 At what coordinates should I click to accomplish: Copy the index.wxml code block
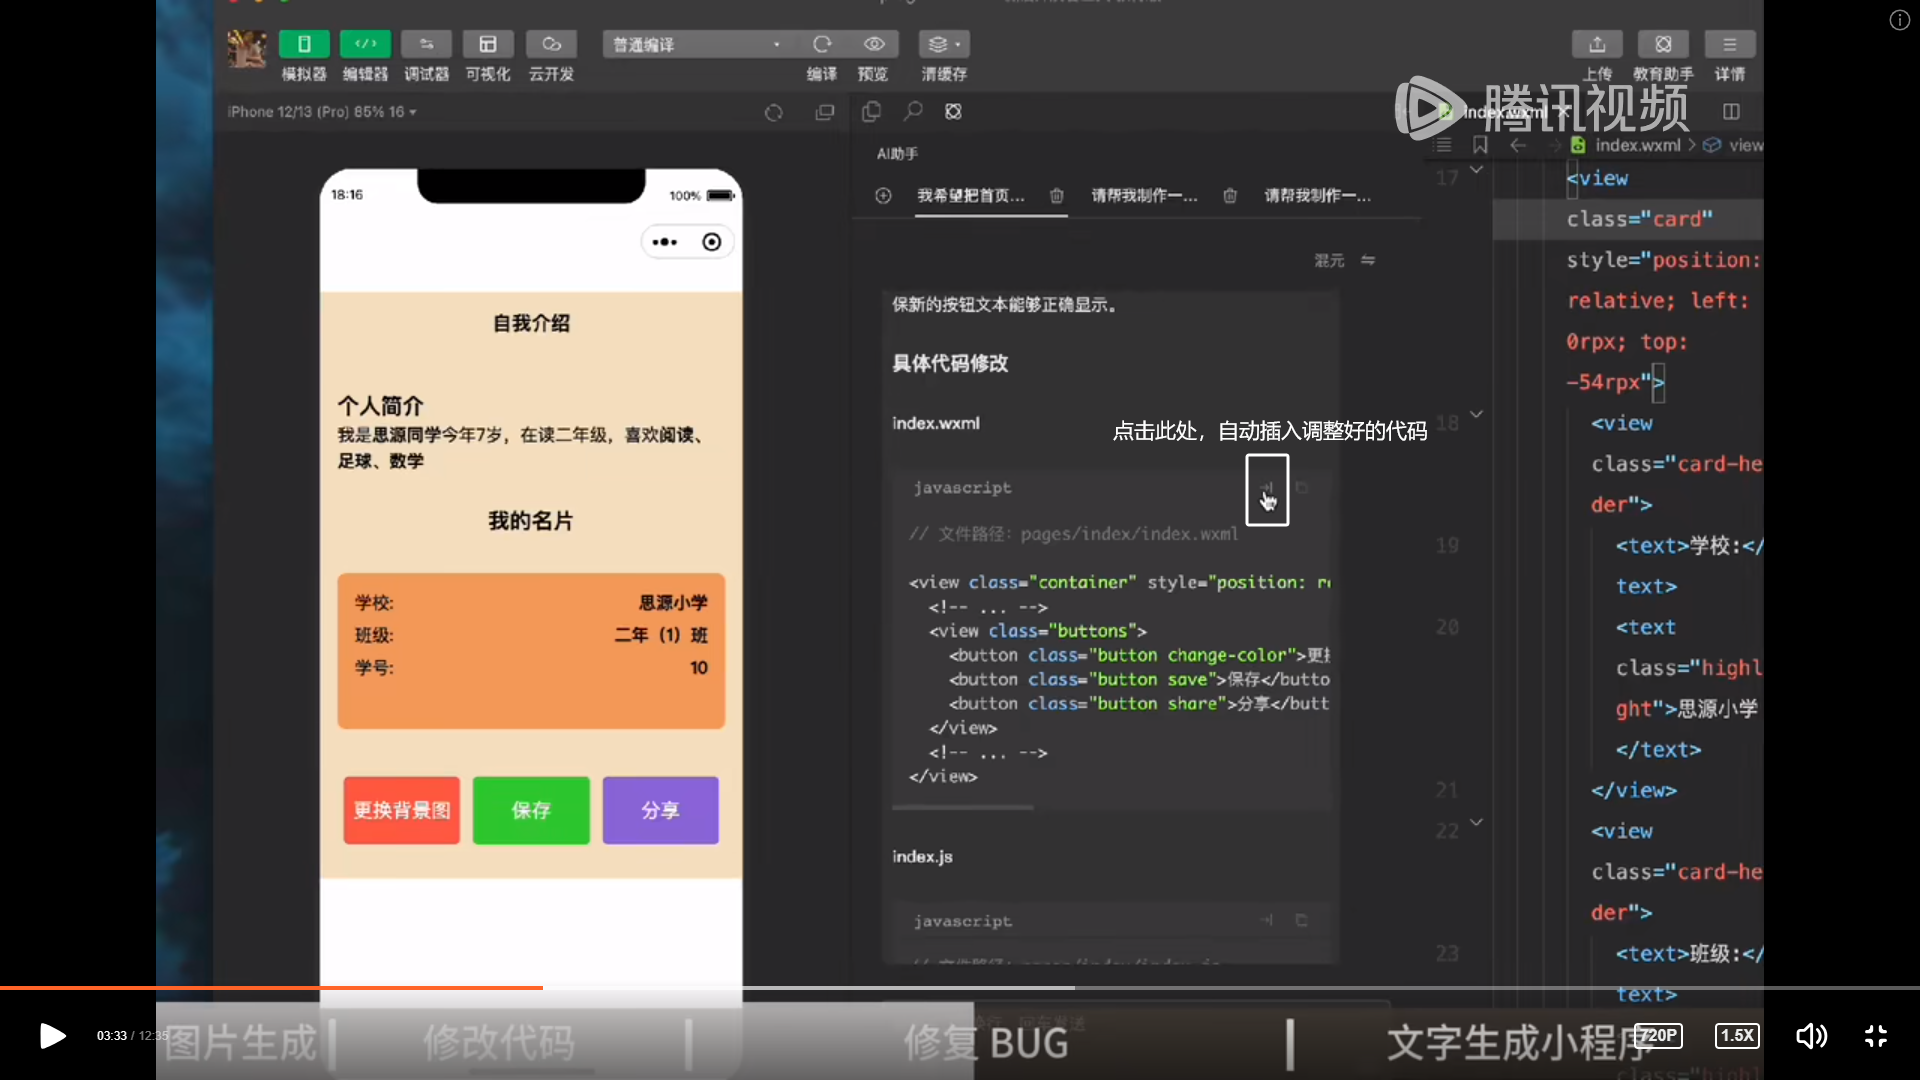click(x=1302, y=488)
